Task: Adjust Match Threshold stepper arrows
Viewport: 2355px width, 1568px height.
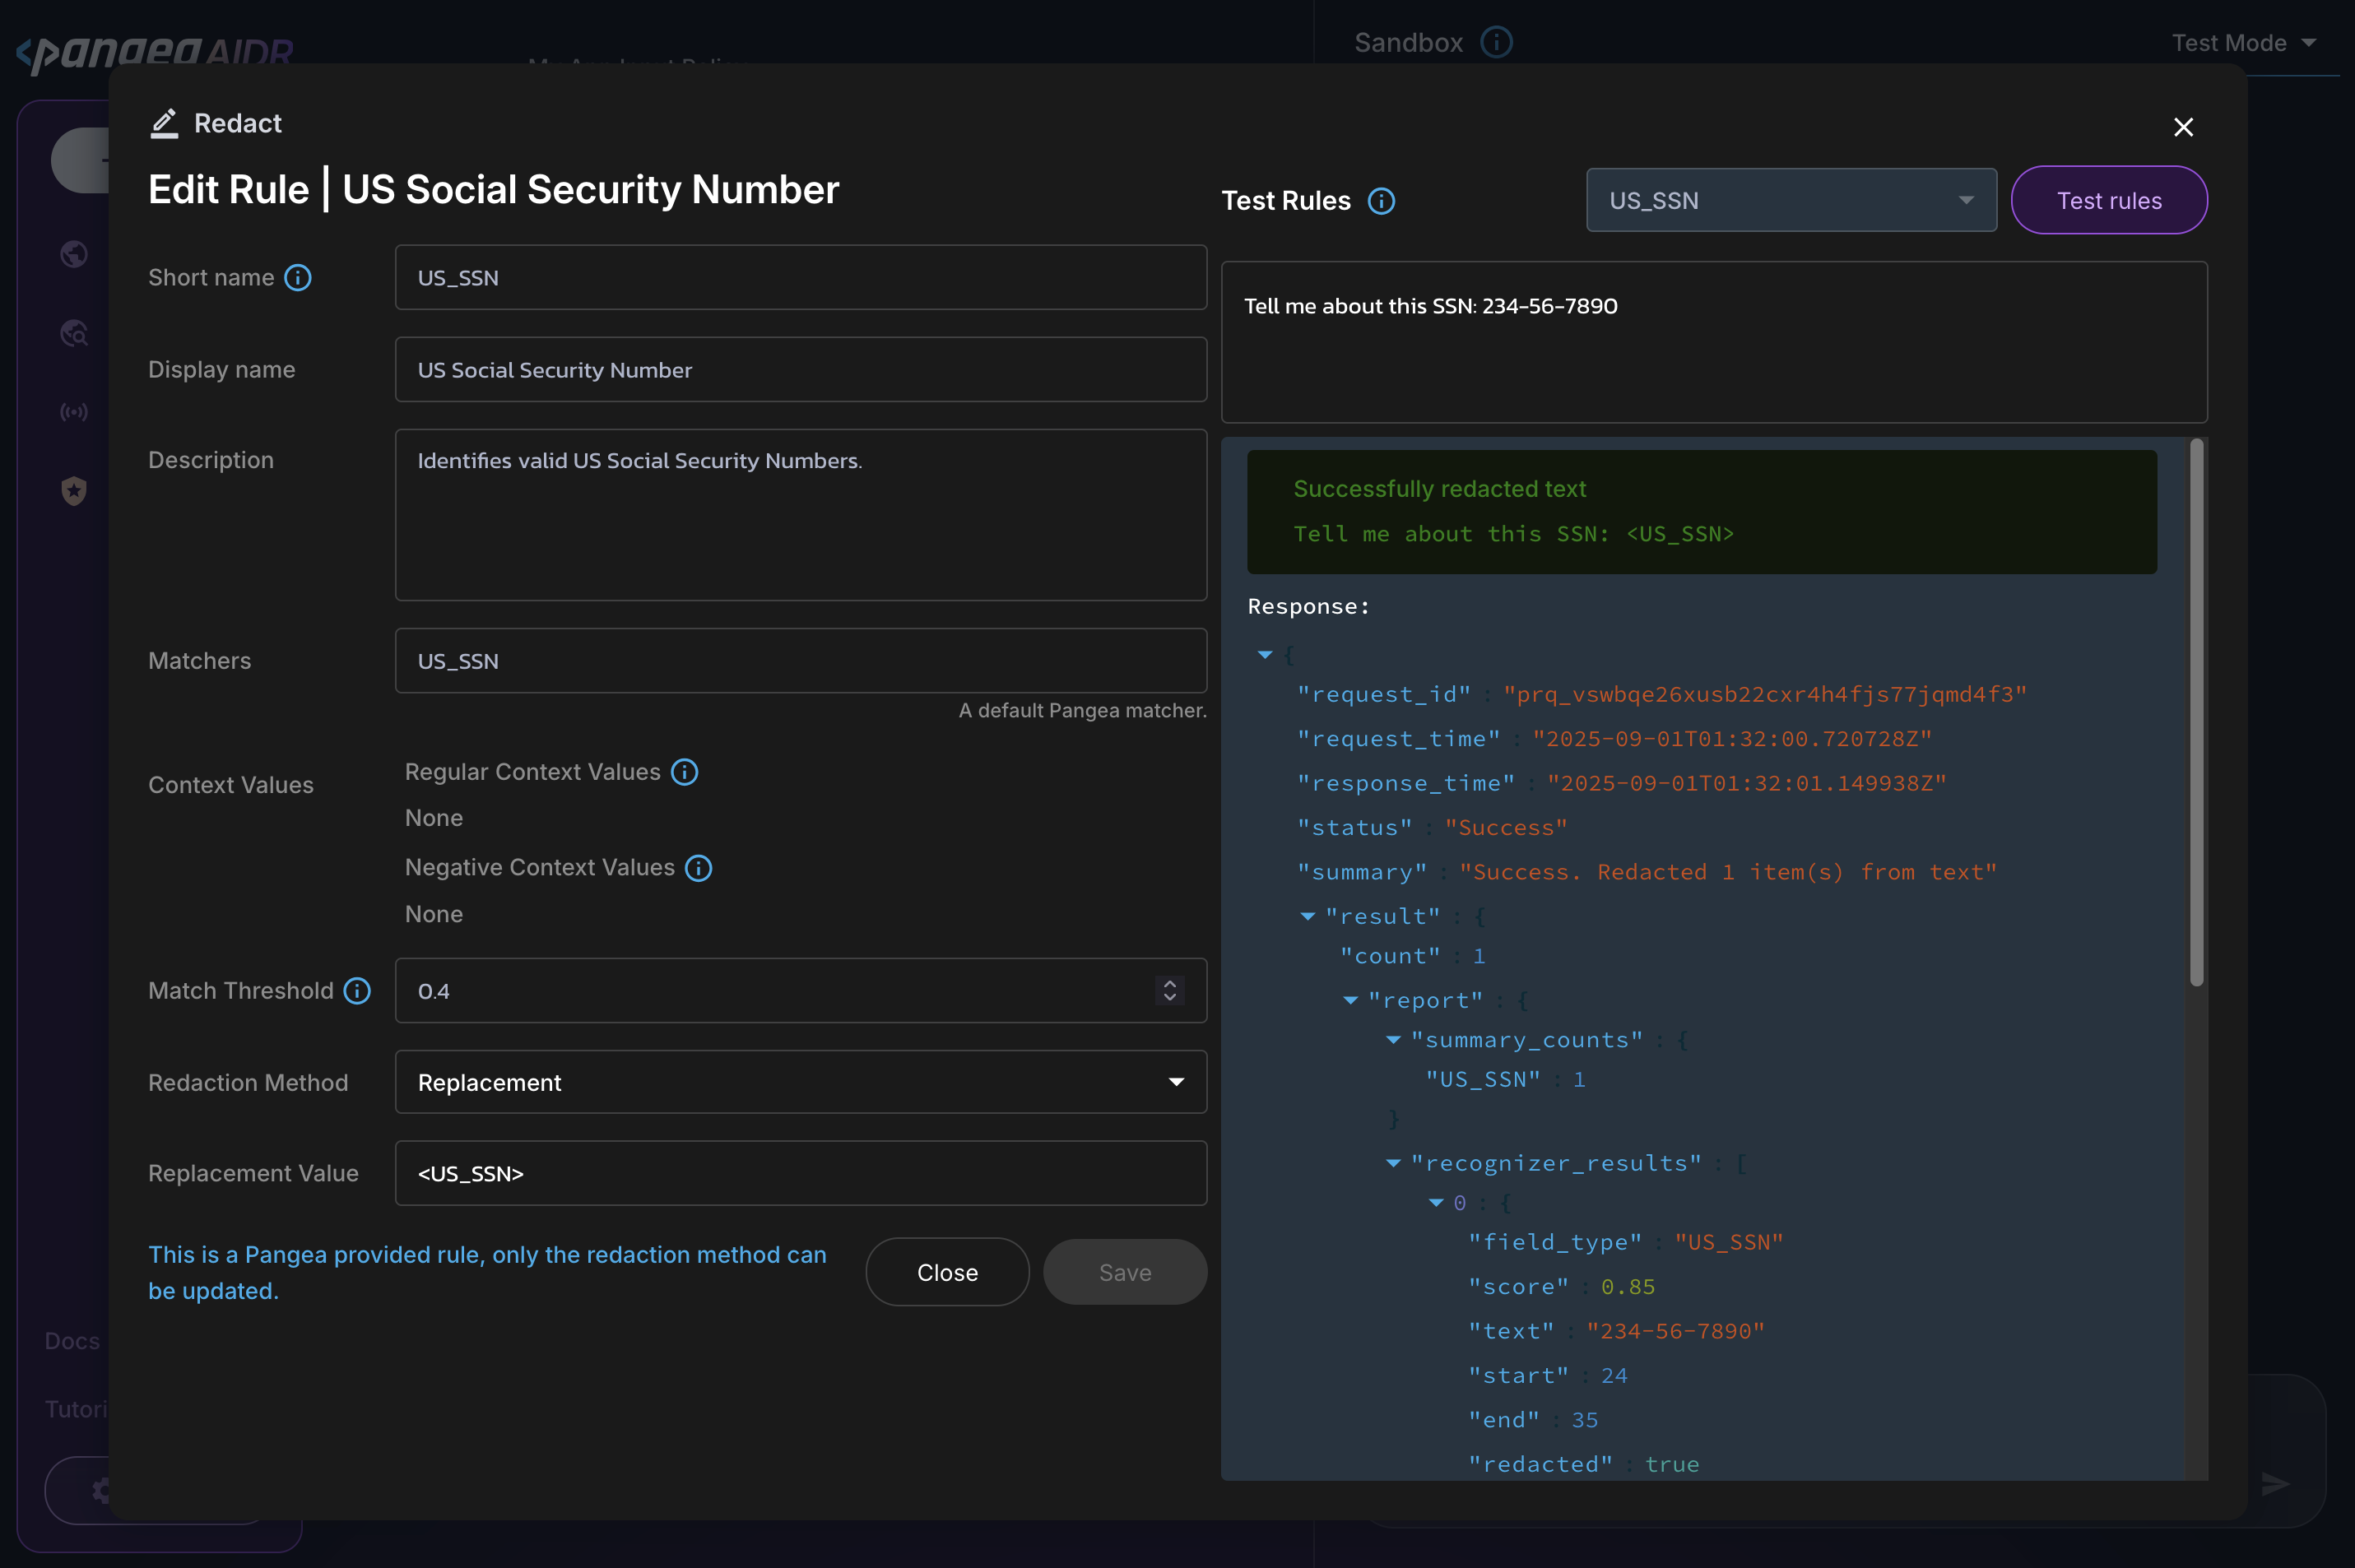Action: click(x=1170, y=991)
